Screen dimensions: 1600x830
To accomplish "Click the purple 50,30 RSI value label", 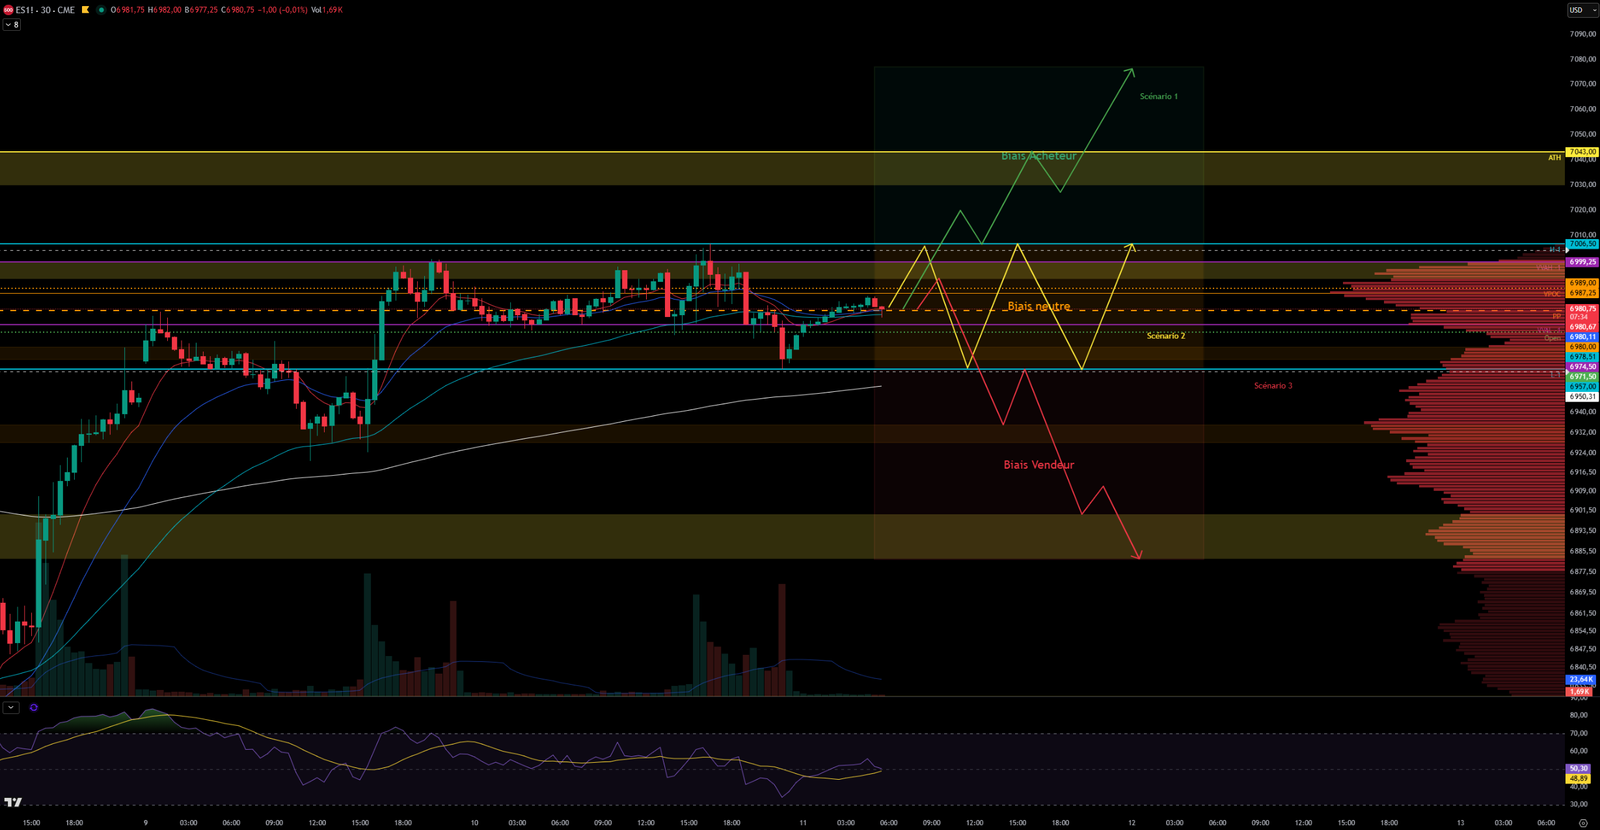I will click(1578, 768).
